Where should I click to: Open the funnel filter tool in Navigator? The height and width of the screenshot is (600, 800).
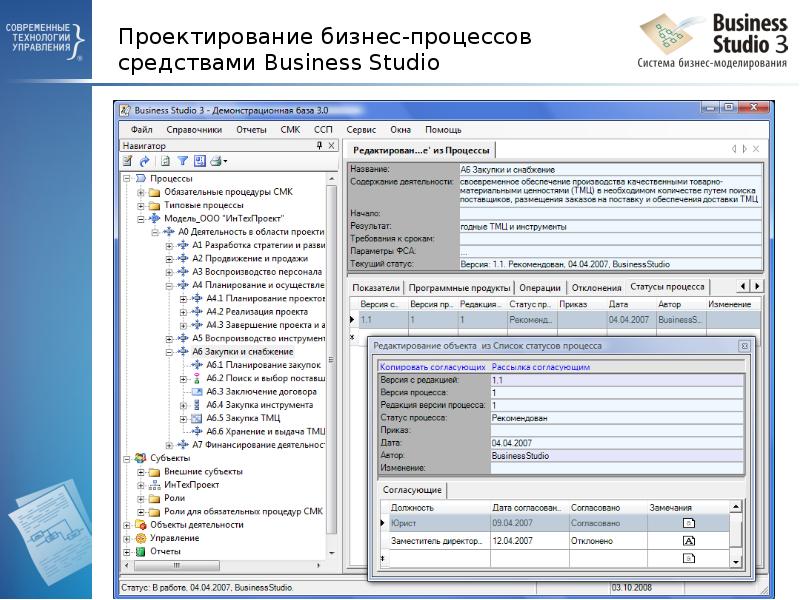[x=182, y=161]
